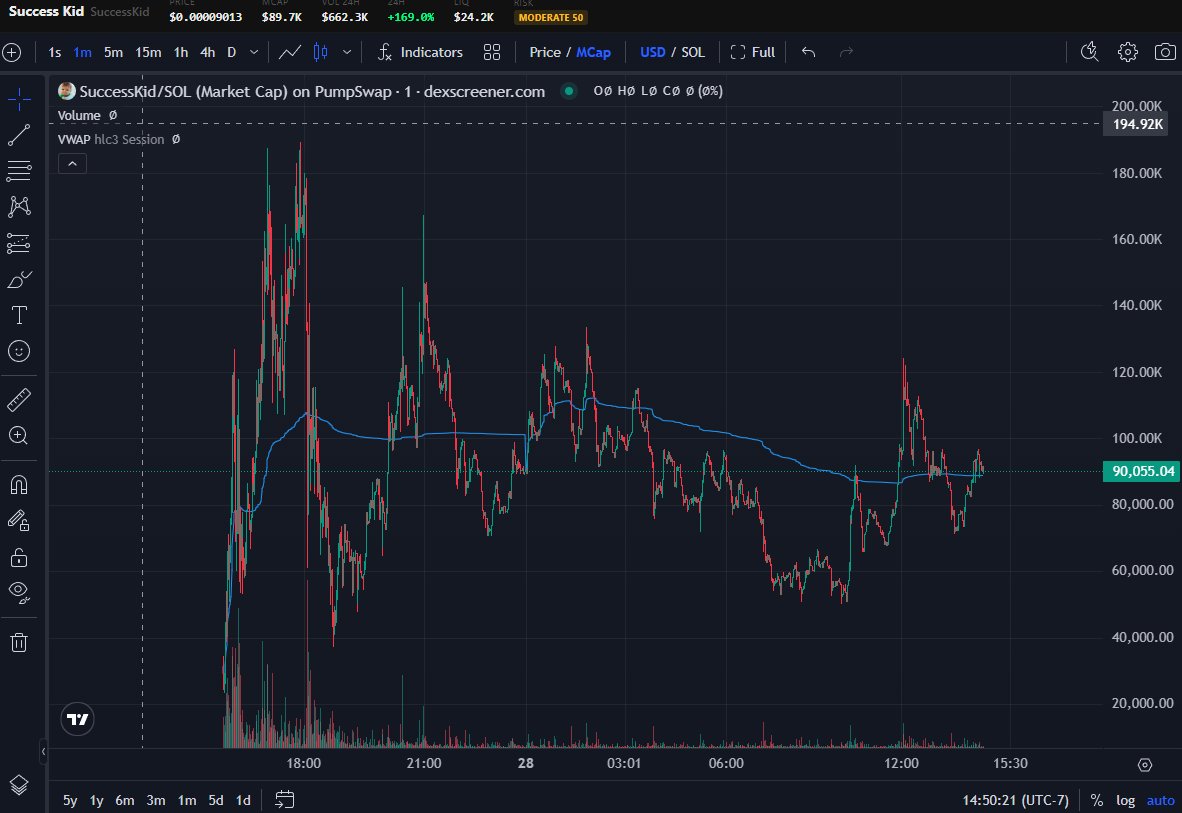This screenshot has width=1182, height=813.
Task: Open the forecasting and measurement position tools
Action: click(x=19, y=243)
